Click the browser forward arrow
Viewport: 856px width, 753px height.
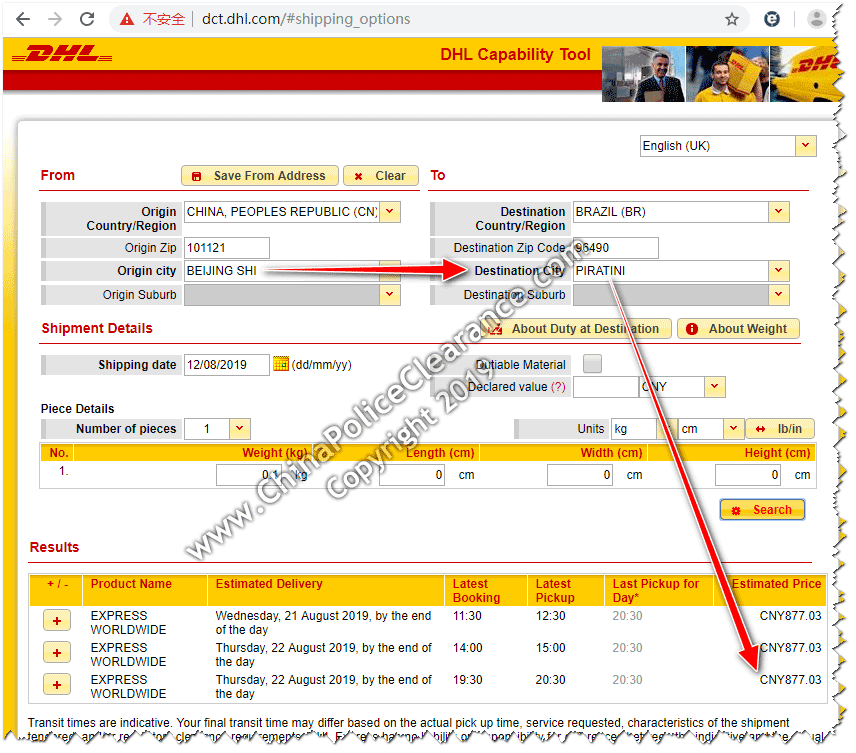point(55,19)
